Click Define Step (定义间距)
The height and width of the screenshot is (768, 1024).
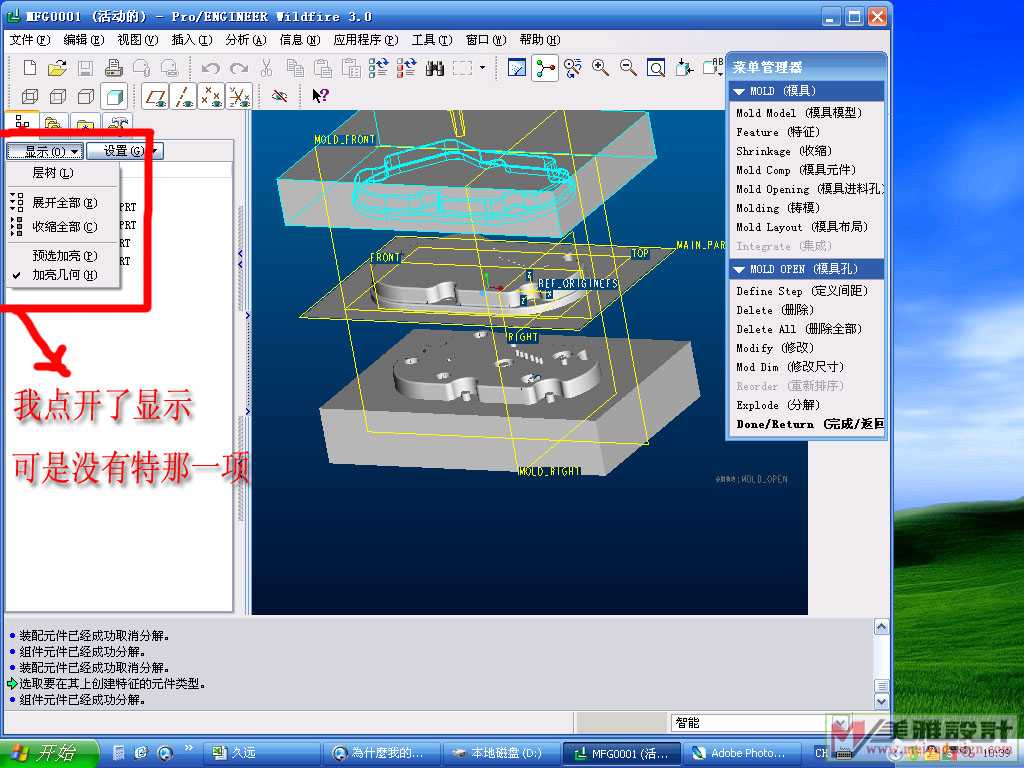802,291
